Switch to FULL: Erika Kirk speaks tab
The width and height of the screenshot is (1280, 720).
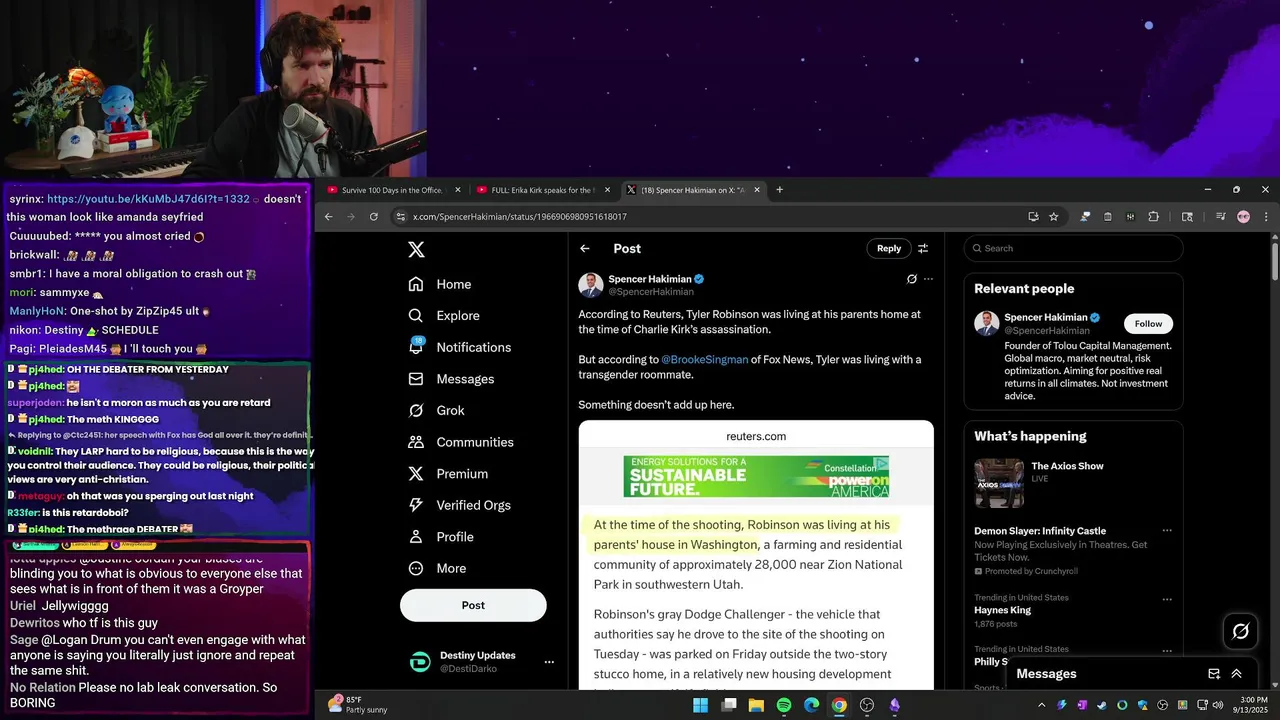pos(542,190)
